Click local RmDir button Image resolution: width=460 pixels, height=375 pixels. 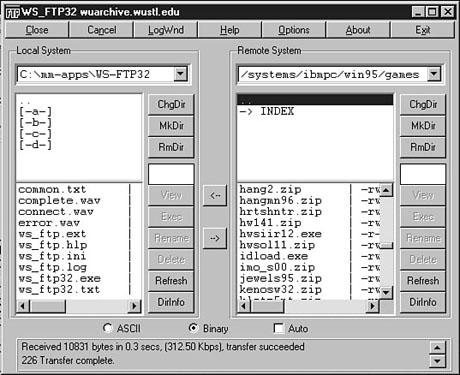point(171,147)
